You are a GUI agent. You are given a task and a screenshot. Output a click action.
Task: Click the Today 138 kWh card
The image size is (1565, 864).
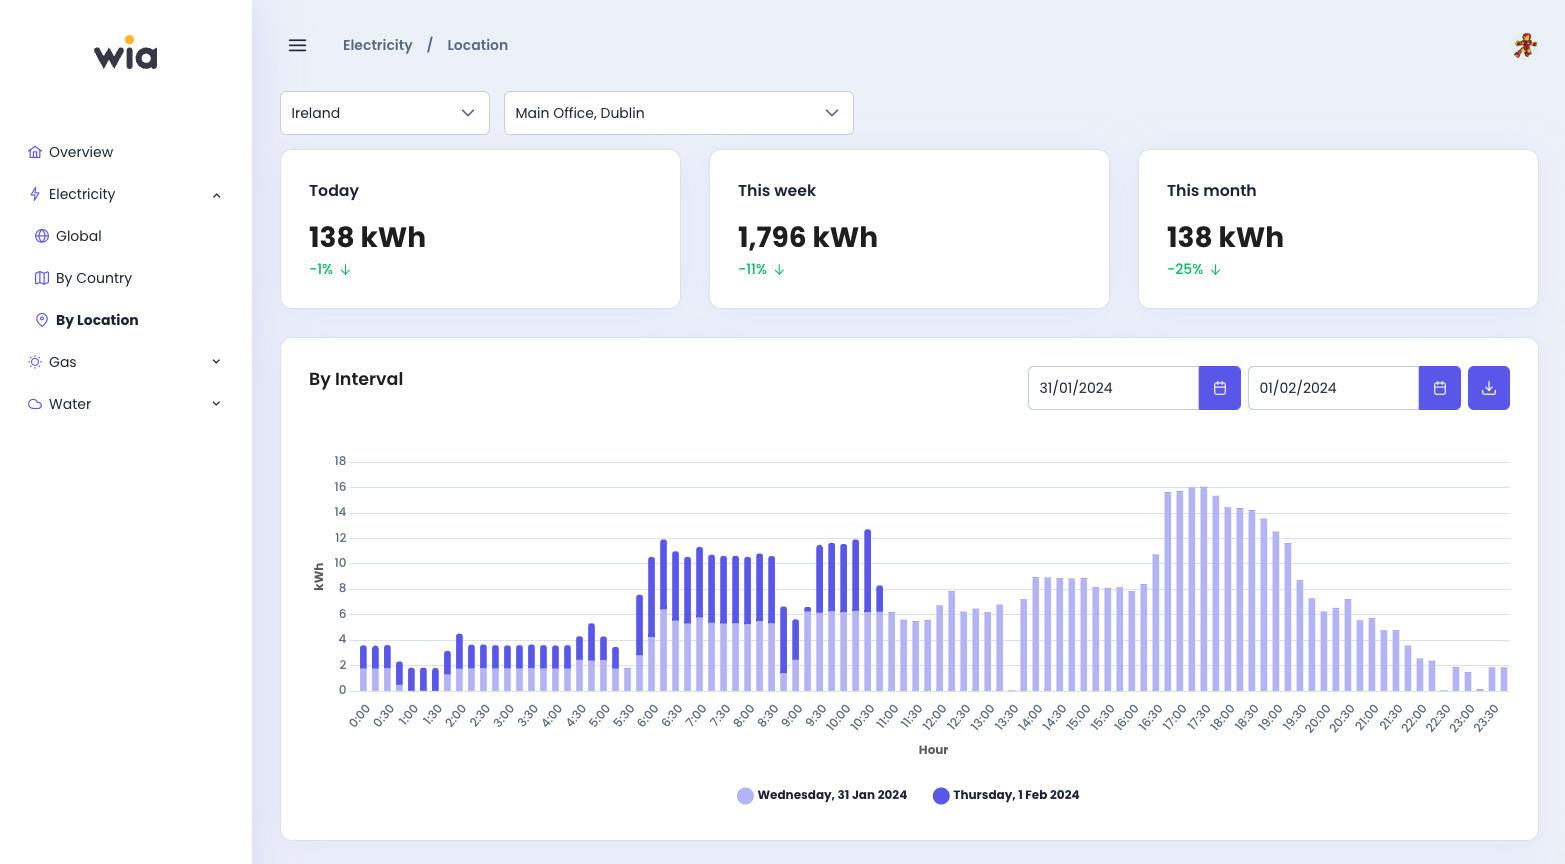click(x=481, y=229)
